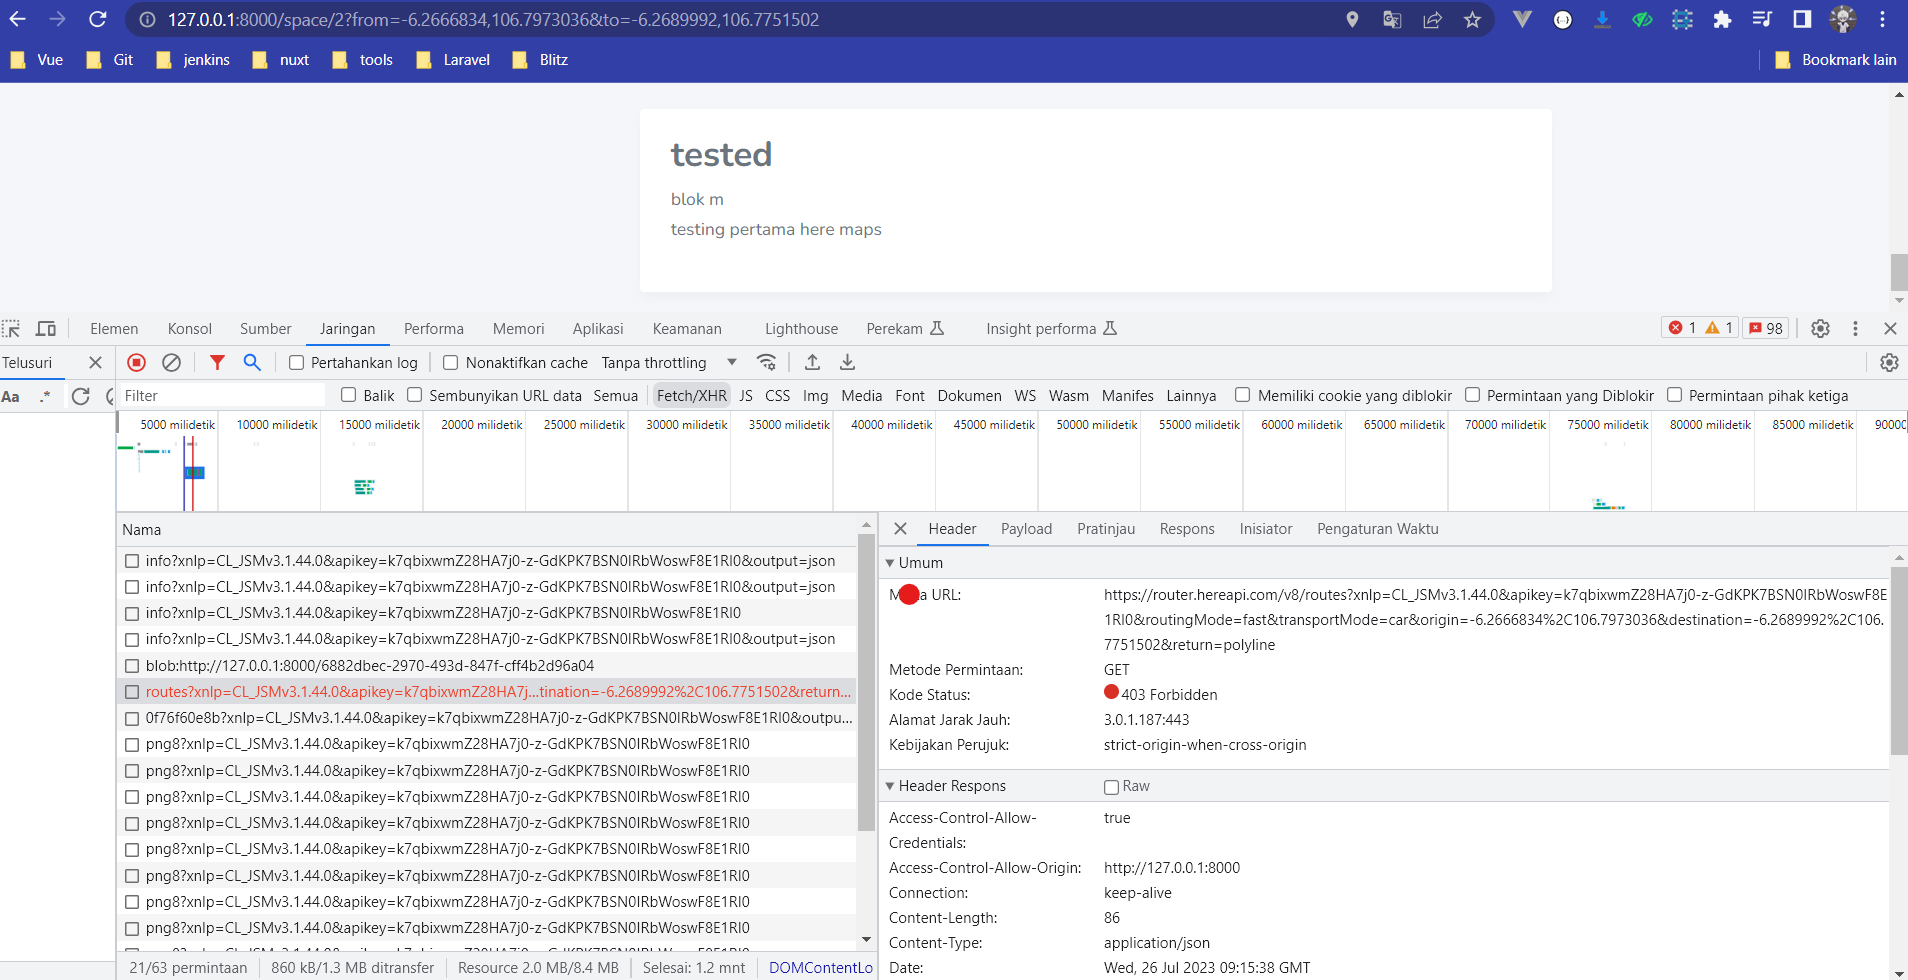The width and height of the screenshot is (1908, 980).
Task: Click the location pin icon in address bar
Action: point(1352,19)
